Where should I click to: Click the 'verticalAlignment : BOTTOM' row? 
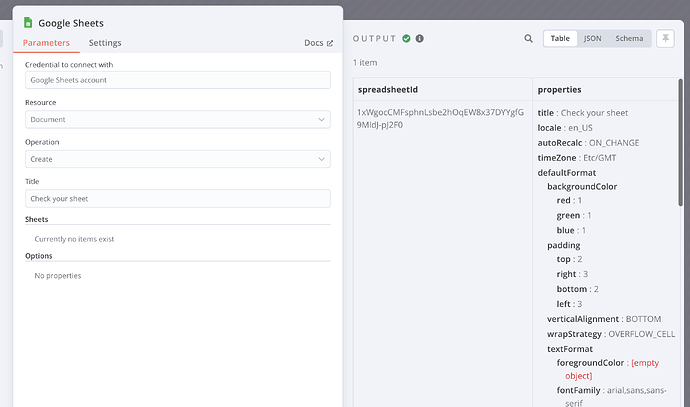pyautogui.click(x=604, y=319)
